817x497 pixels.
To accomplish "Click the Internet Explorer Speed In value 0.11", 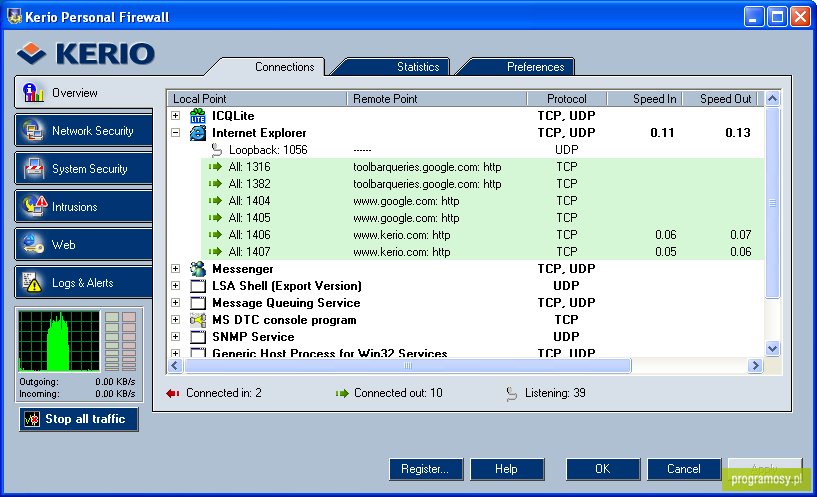I will point(662,133).
